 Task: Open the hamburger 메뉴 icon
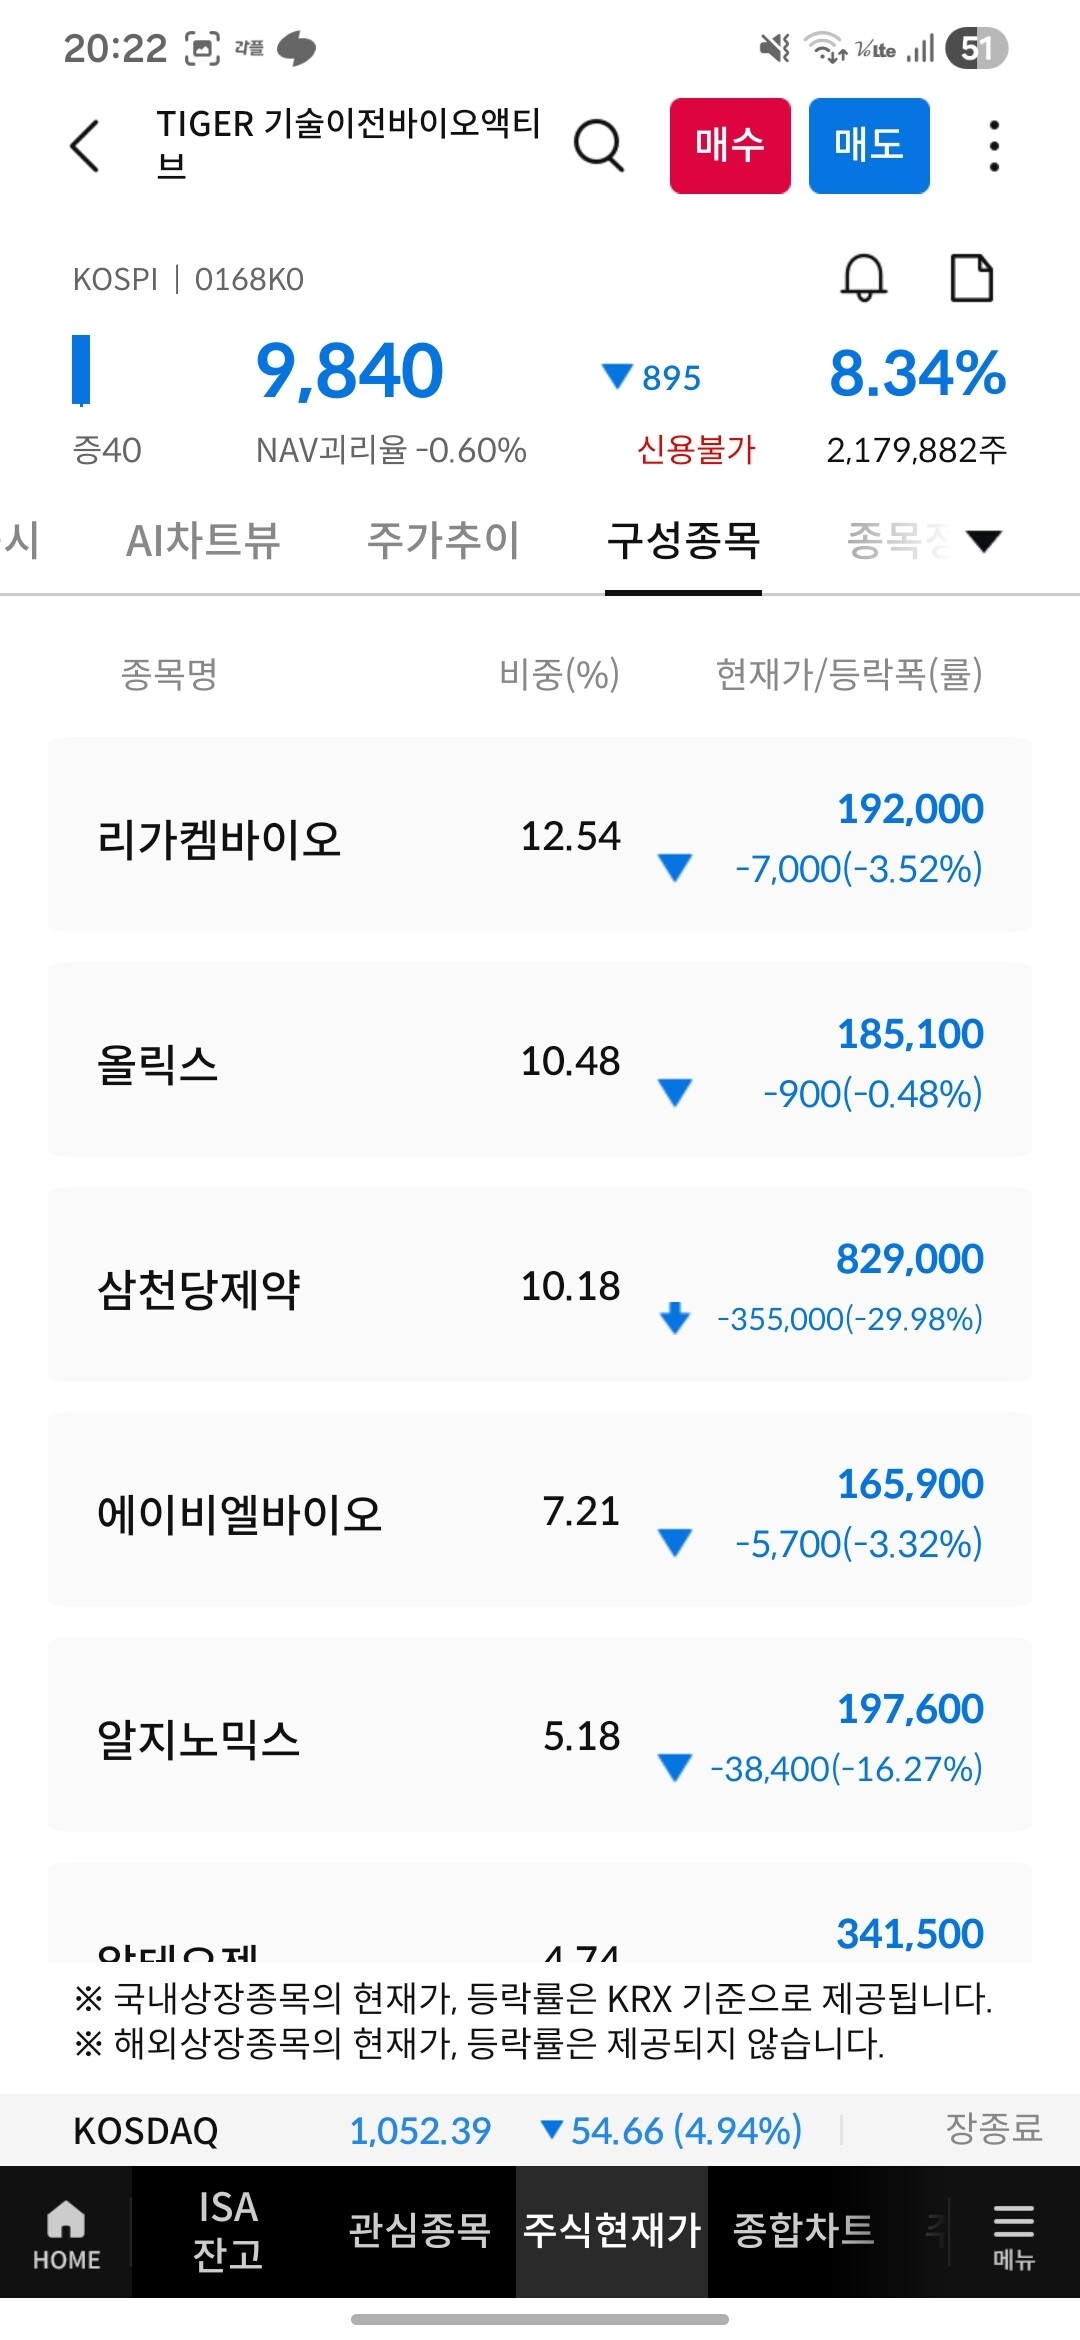click(x=1013, y=2233)
